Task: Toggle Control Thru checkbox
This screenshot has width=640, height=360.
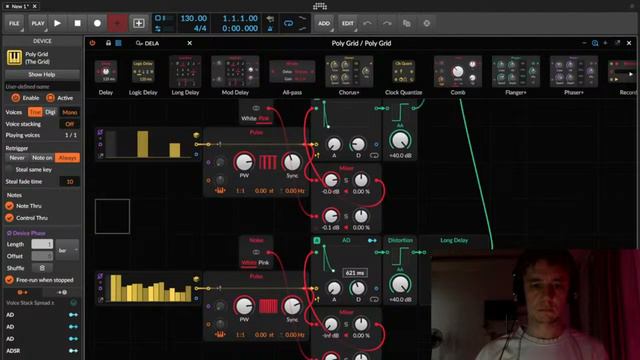Action: click(x=9, y=218)
